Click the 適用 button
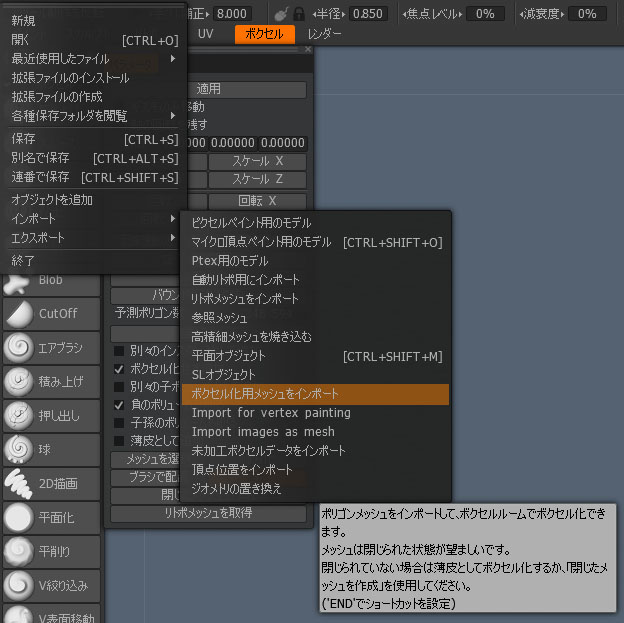The width and height of the screenshot is (624, 623). (x=247, y=89)
